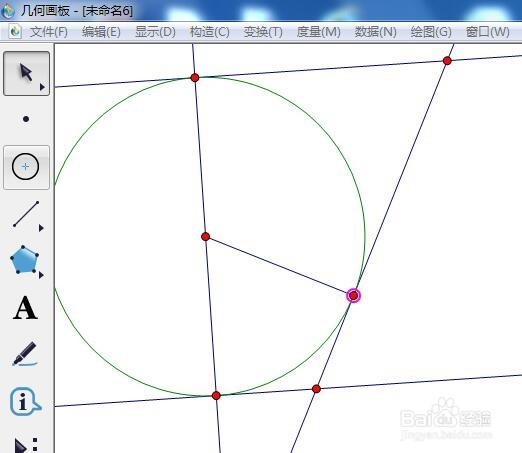
Task: Open the Information tool
Action: 25,401
